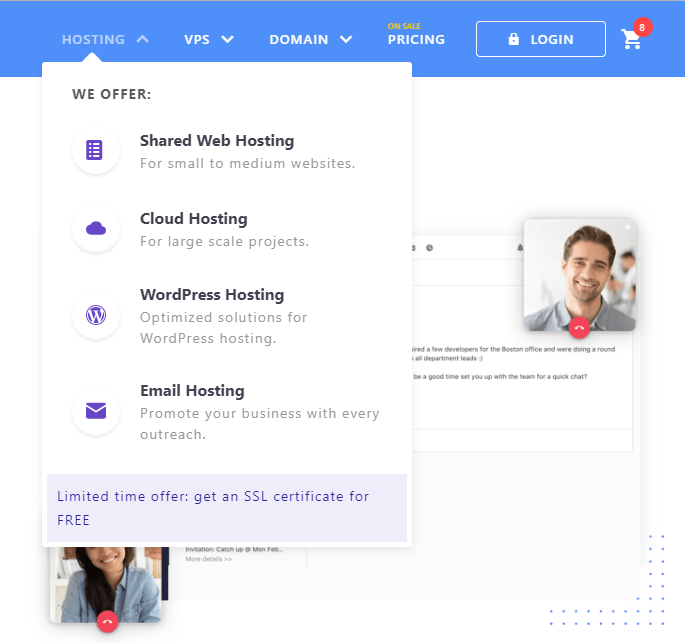Click the Login button

point(541,40)
